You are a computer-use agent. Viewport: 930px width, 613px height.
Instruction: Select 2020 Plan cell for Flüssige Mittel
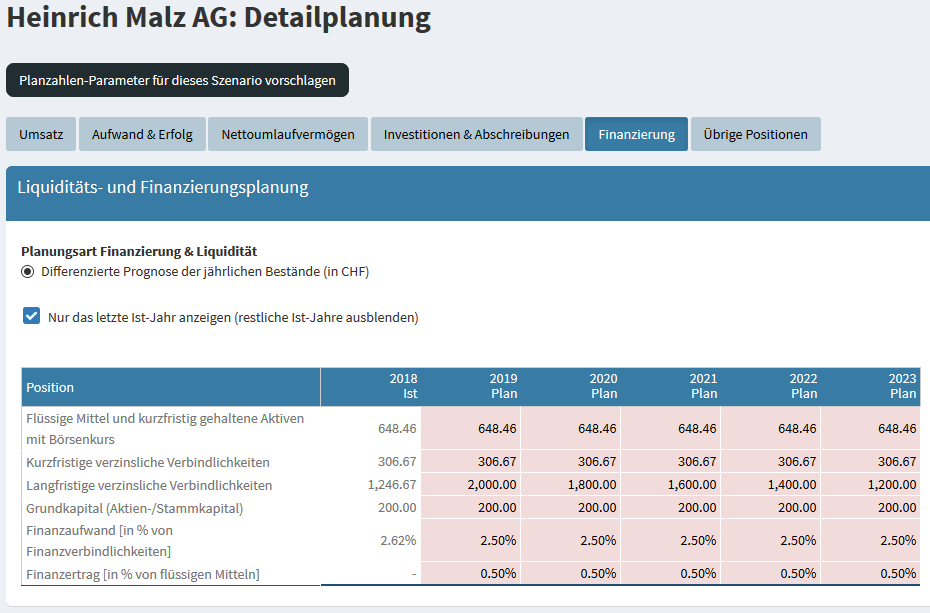pyautogui.click(x=571, y=428)
